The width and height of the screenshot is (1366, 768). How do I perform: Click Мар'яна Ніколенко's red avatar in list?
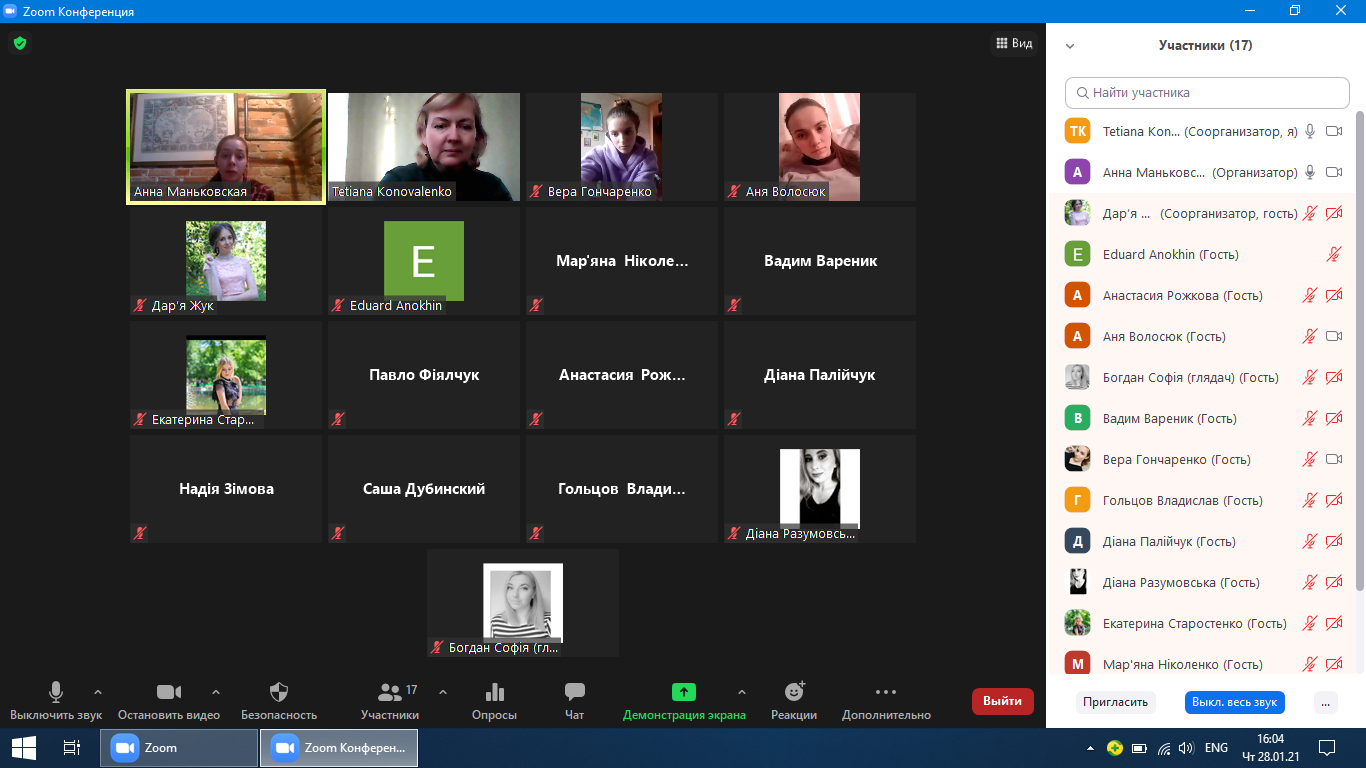1077,664
